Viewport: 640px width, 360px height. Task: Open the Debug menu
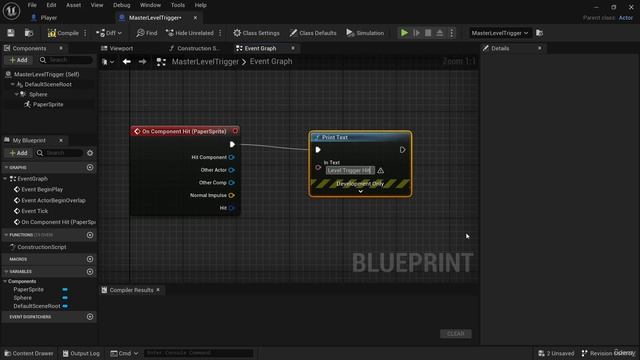[x=122, y=5]
